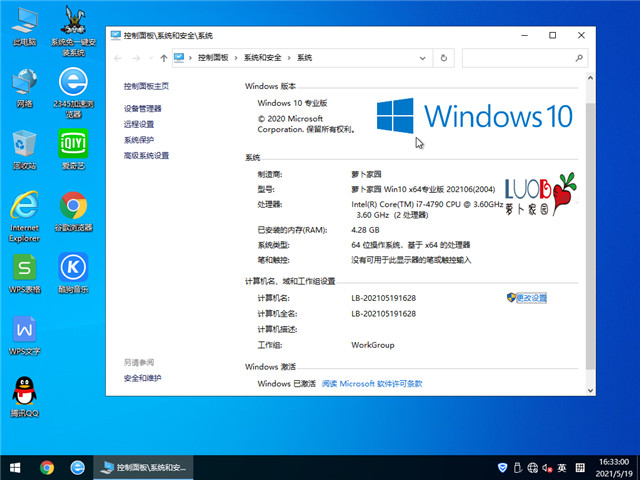The image size is (640, 480).
Task: Select the 控制面板\系统和安... taskbar window button
Action: pyautogui.click(x=143, y=467)
